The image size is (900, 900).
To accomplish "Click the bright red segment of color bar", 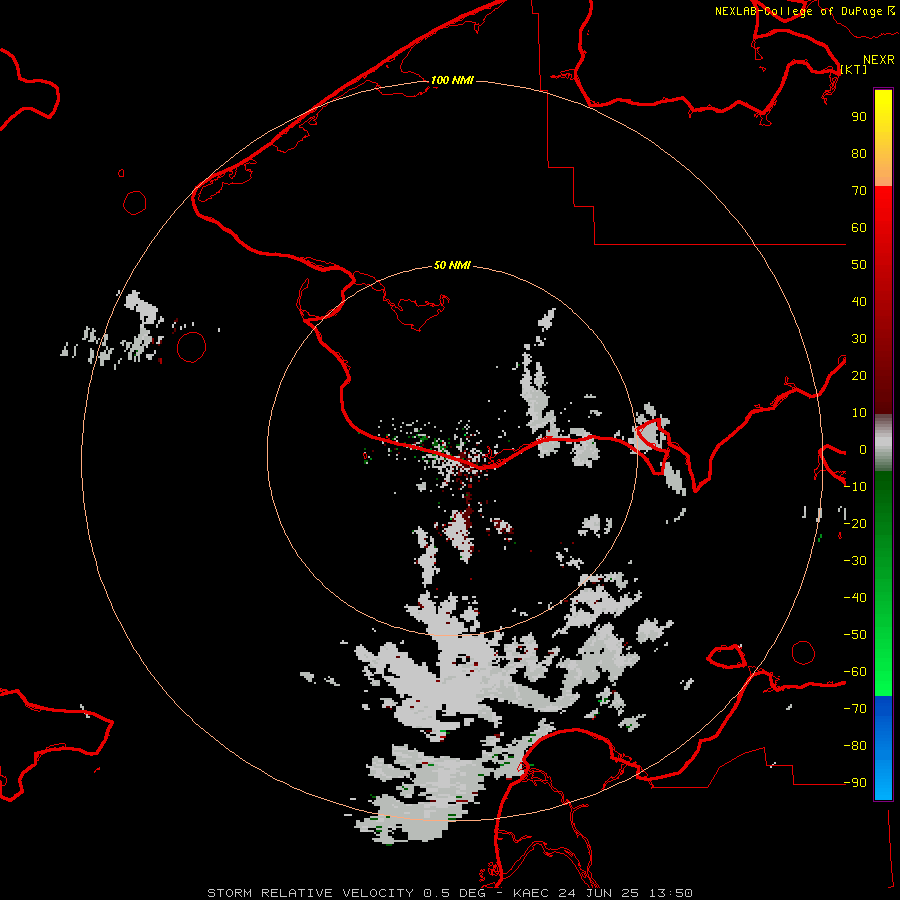I will [x=883, y=300].
